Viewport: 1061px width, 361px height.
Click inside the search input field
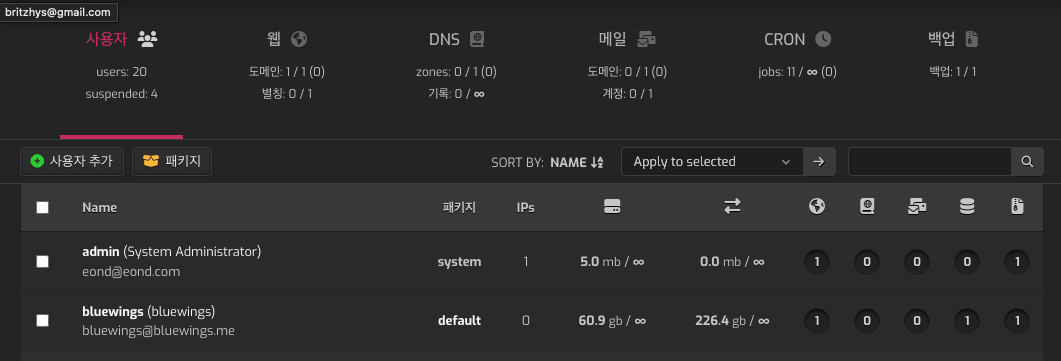click(x=930, y=162)
